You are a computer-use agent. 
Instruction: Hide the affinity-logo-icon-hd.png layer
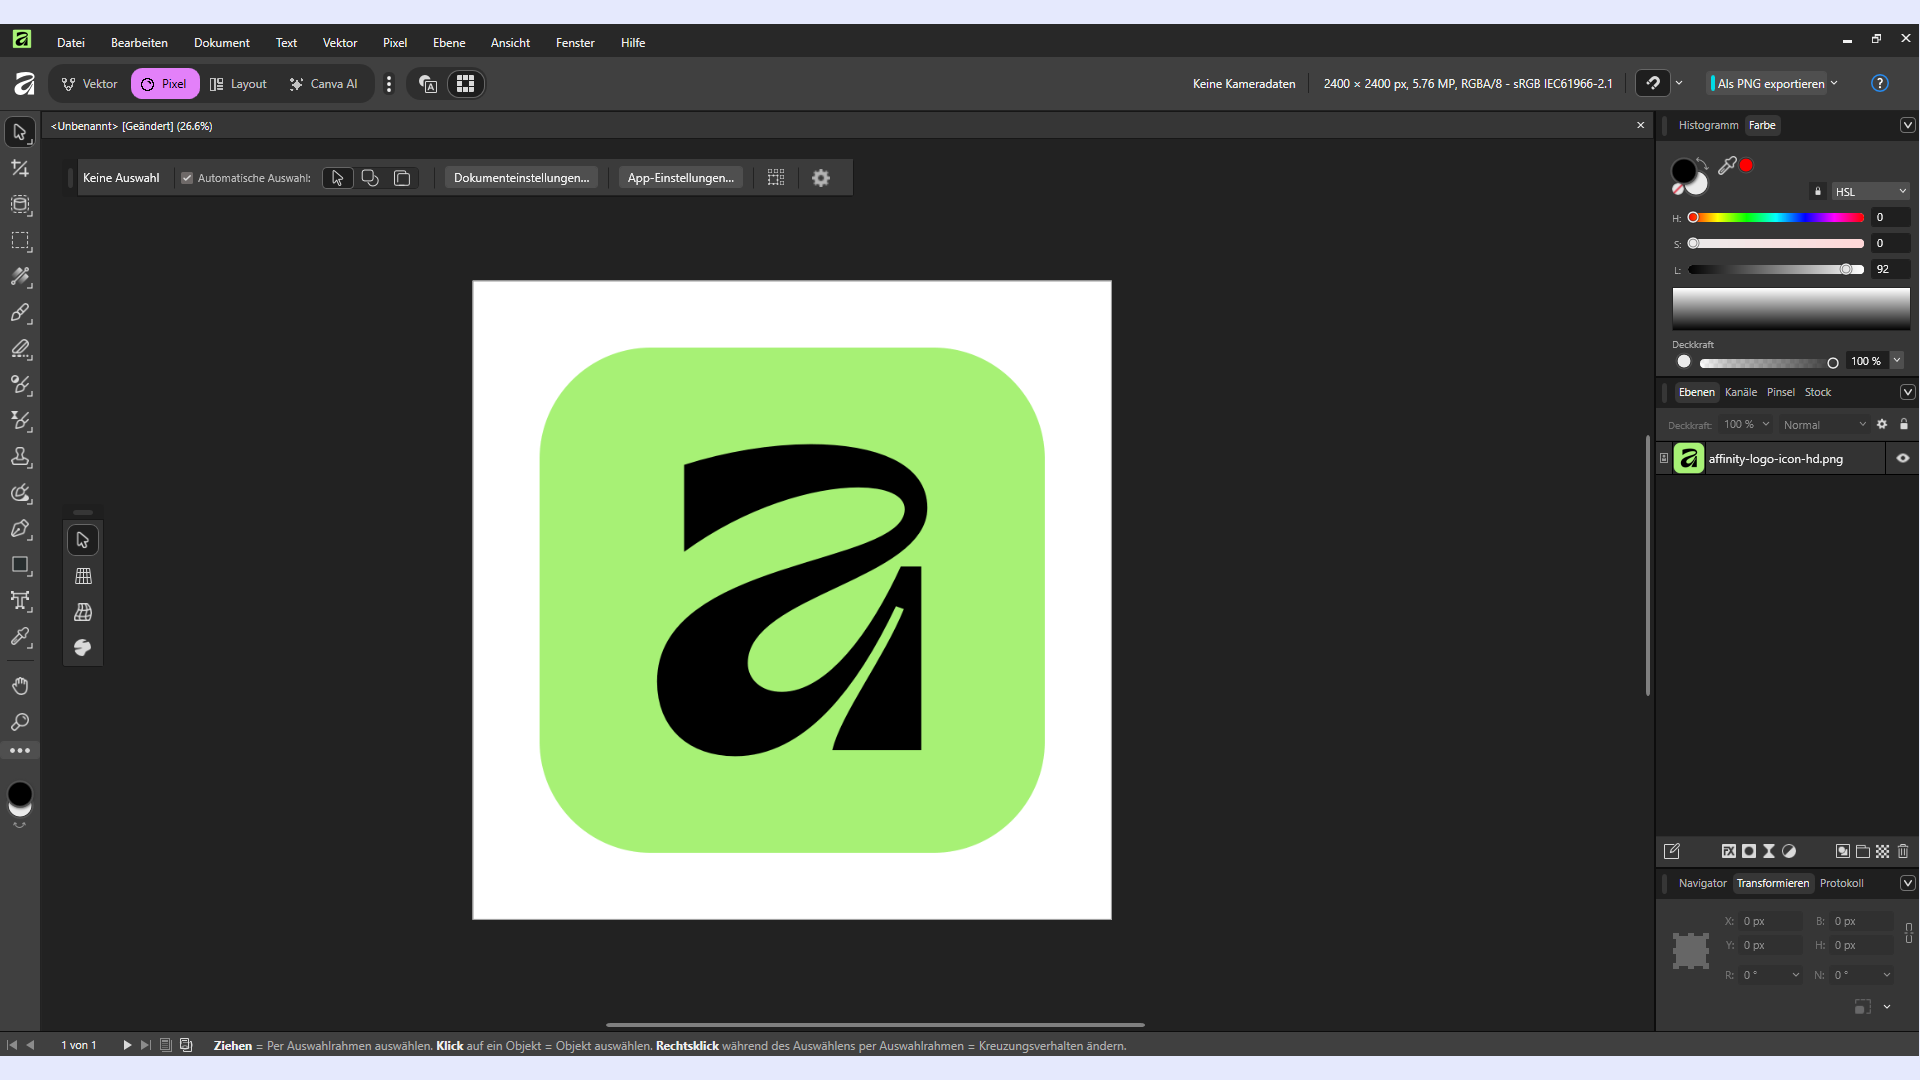tap(1903, 459)
